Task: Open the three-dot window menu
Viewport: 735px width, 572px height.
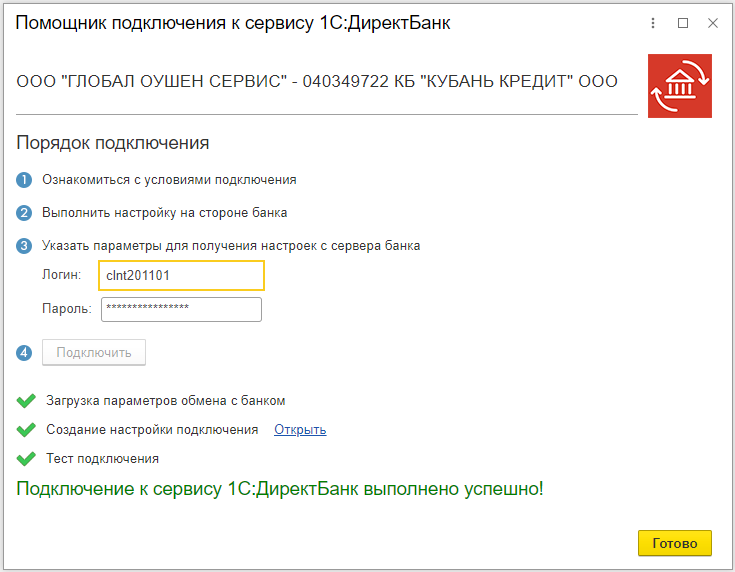Action: (x=653, y=23)
